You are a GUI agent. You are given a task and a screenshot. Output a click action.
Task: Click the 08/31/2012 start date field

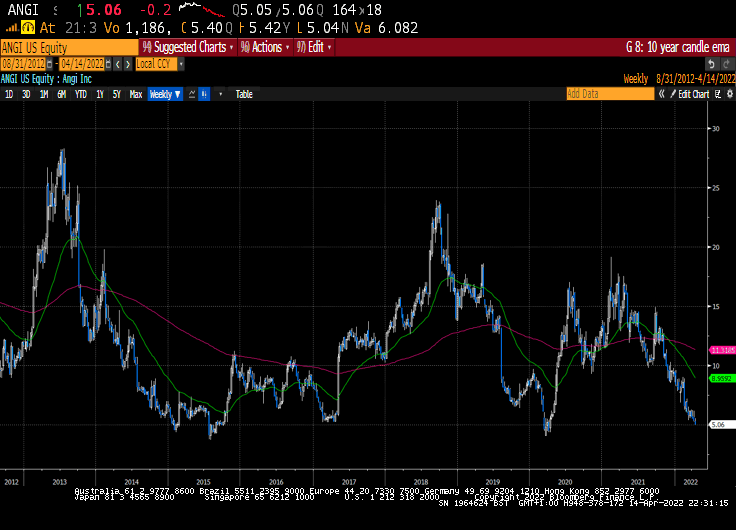coord(23,64)
